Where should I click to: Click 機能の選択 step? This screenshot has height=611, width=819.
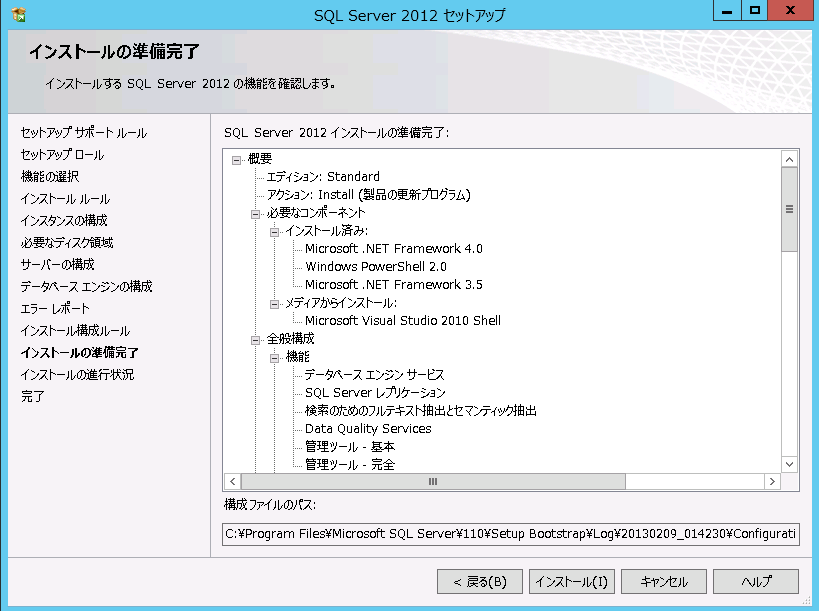pyautogui.click(x=50, y=177)
